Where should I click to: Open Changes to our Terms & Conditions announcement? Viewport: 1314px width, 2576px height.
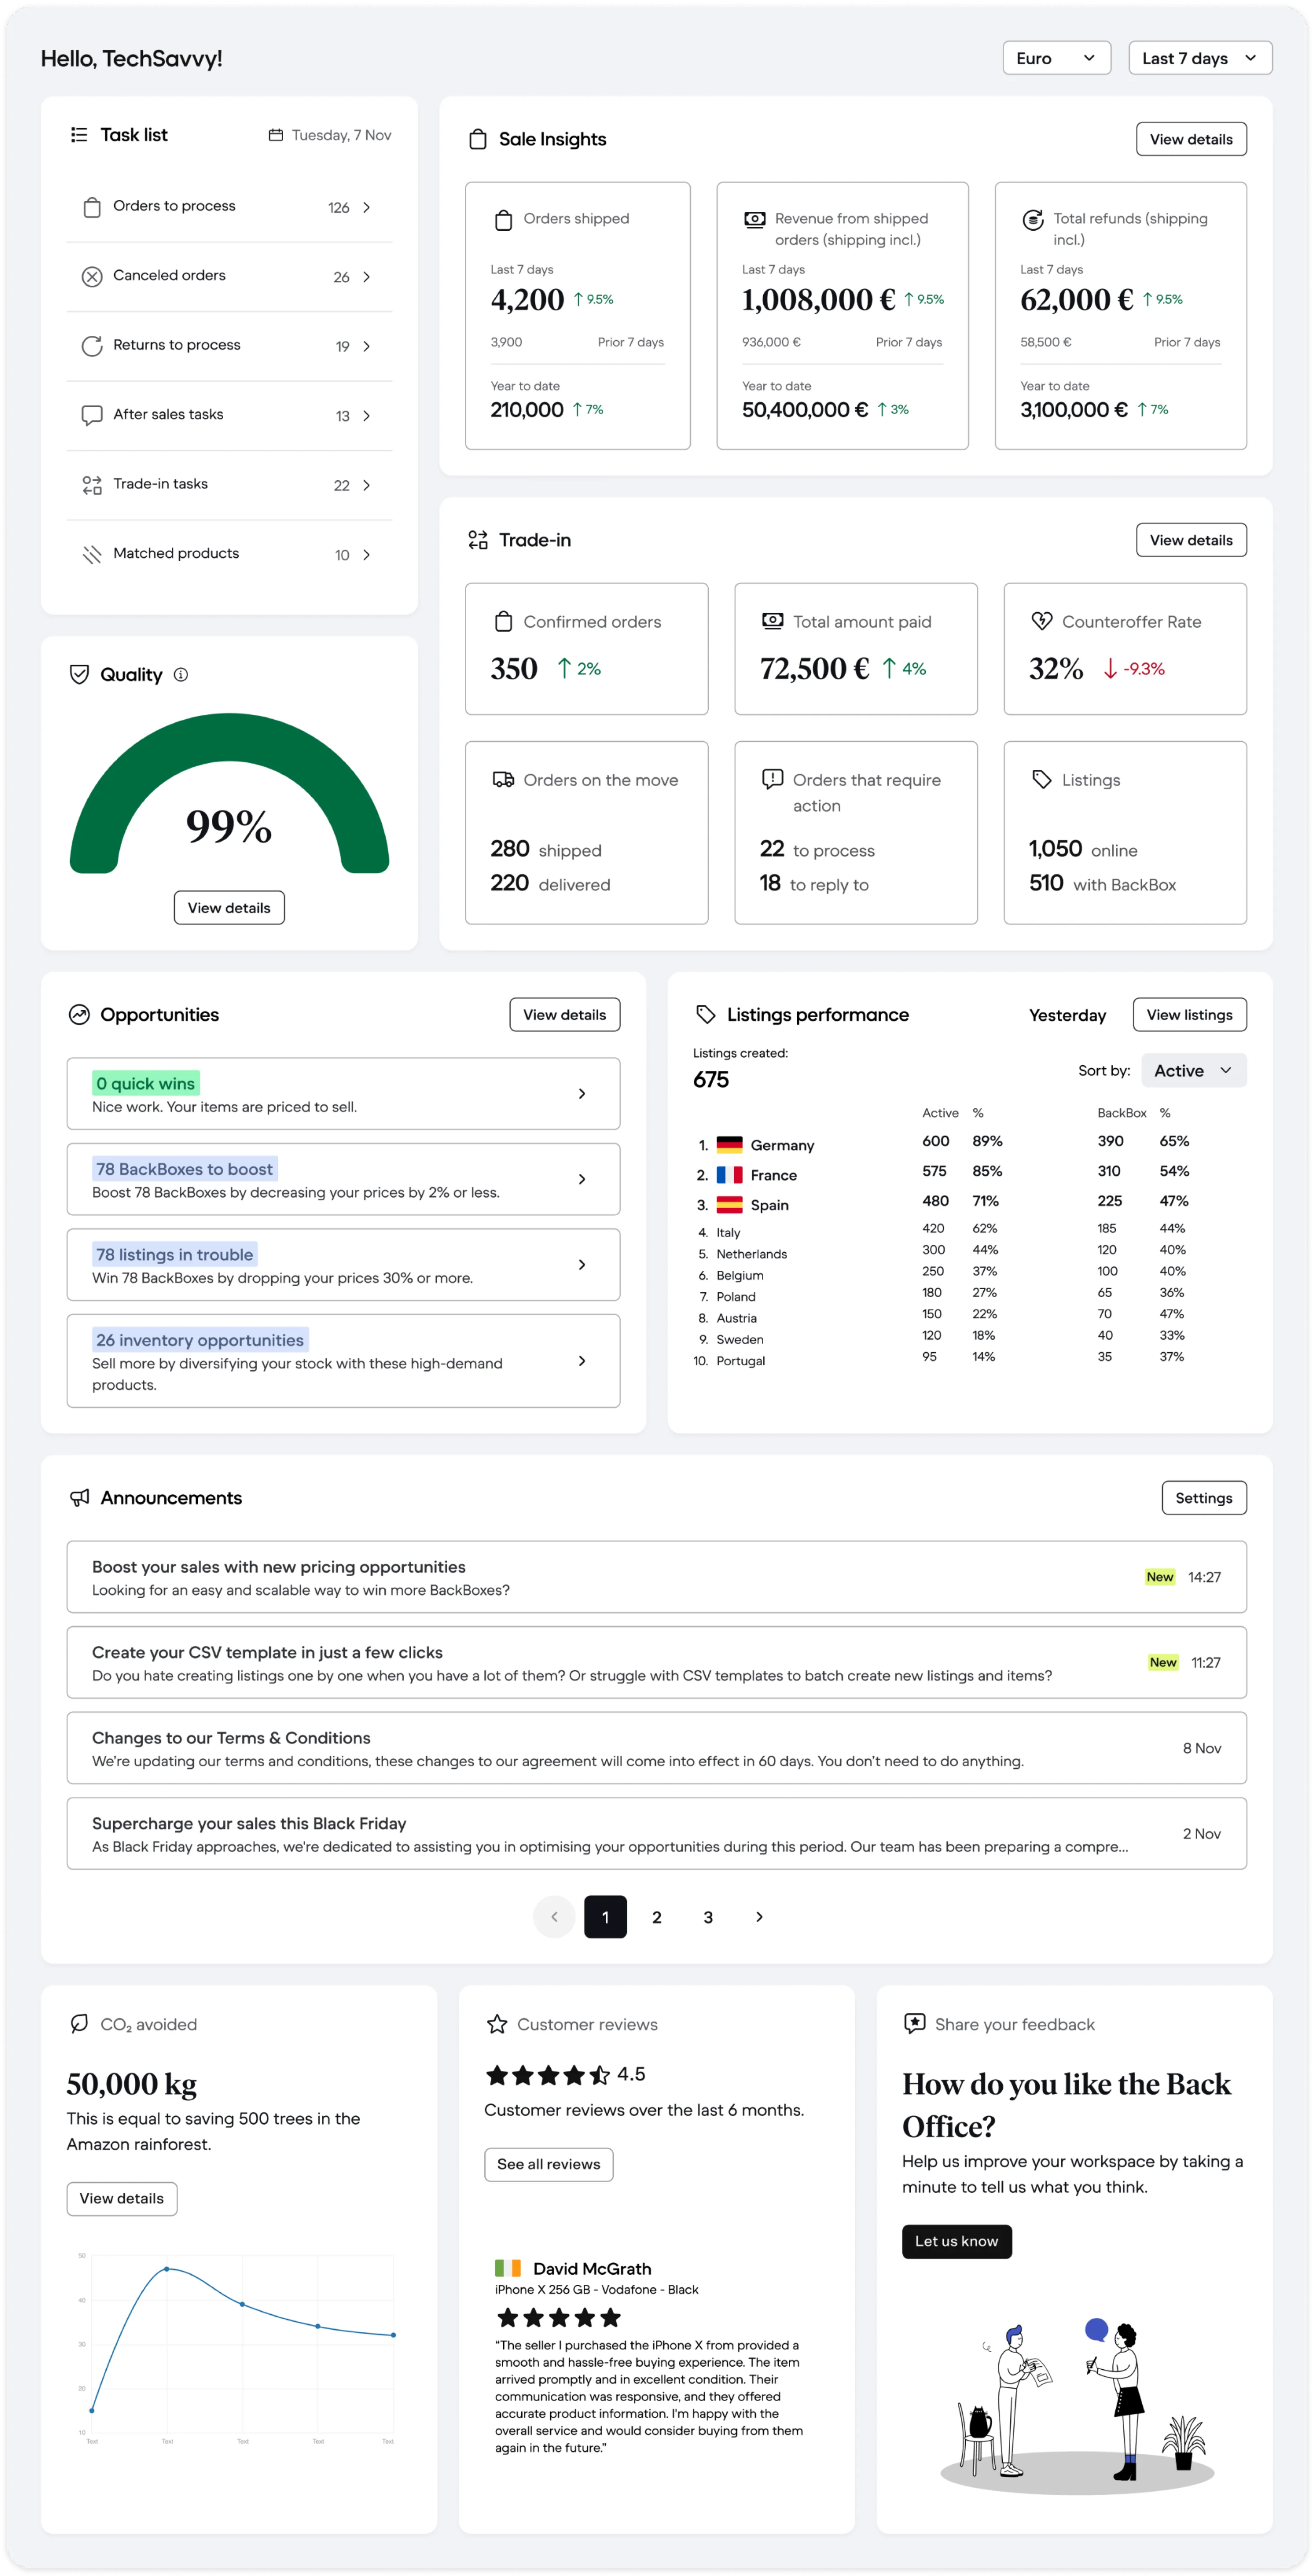pos(656,1748)
